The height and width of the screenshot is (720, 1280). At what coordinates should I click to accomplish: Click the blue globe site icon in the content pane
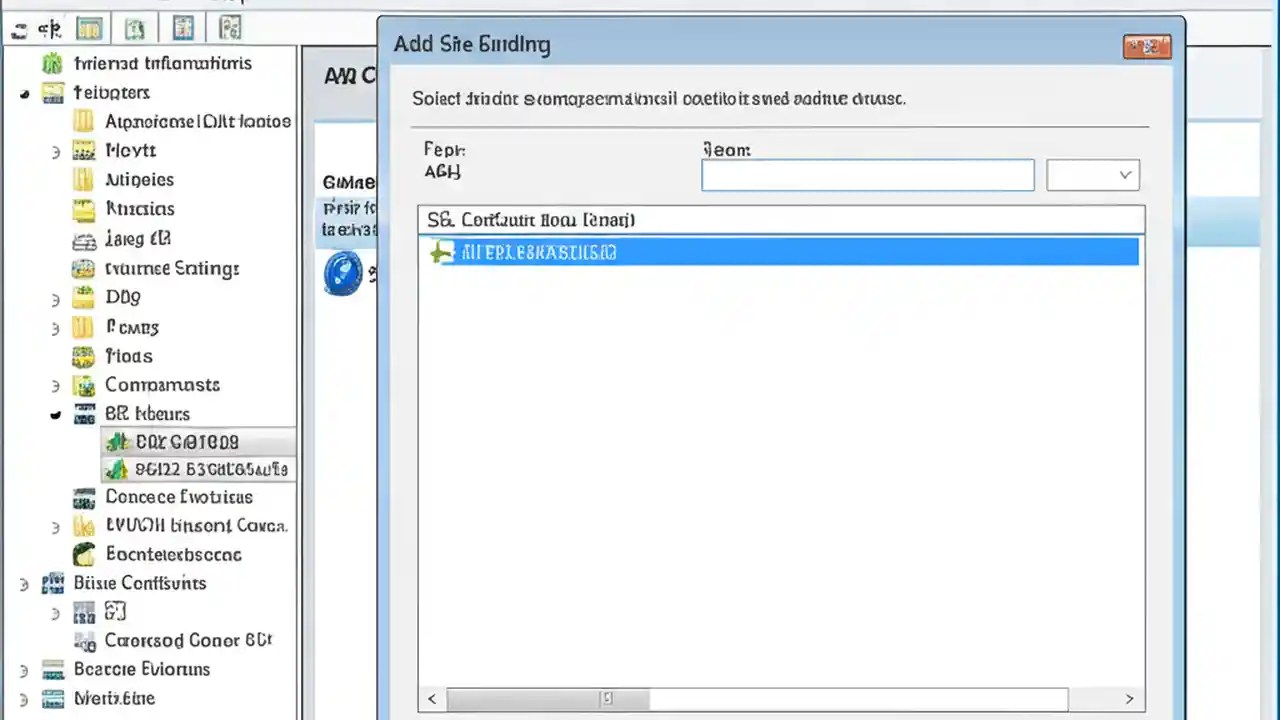[x=343, y=273]
